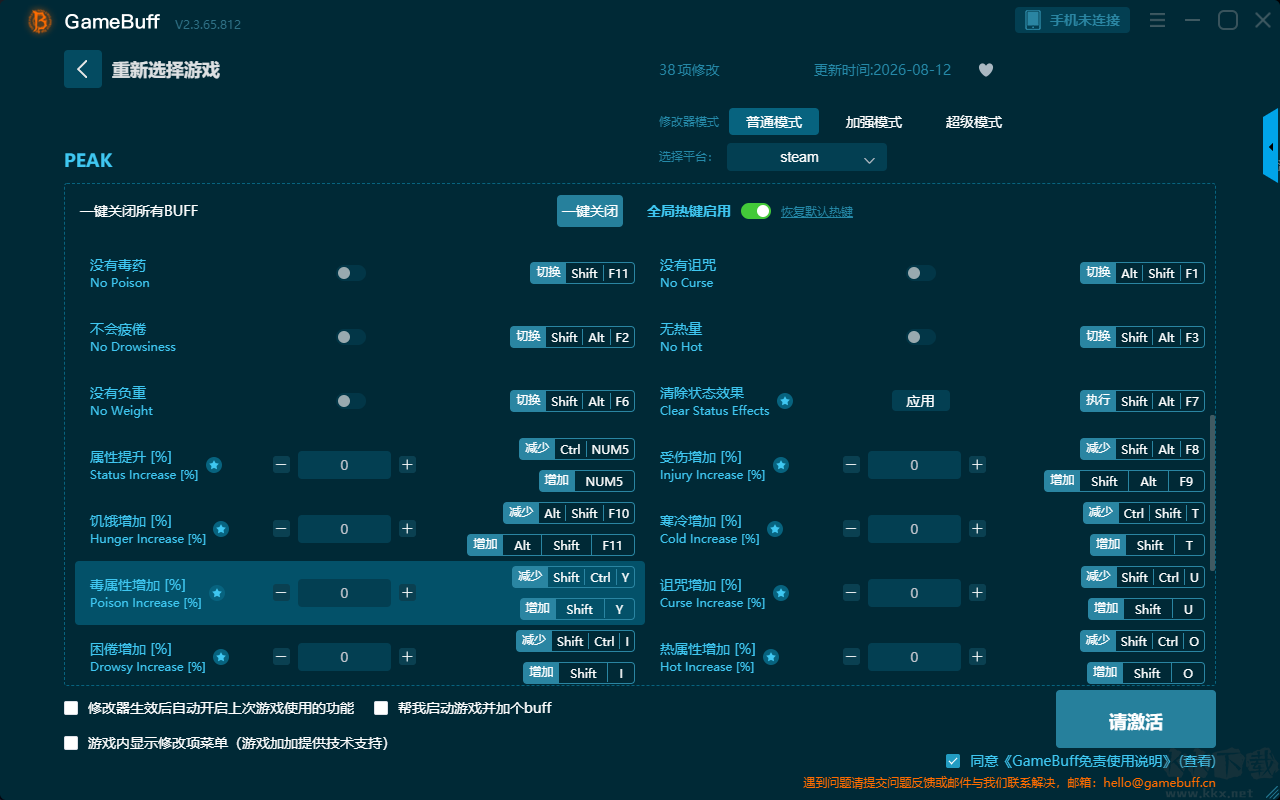Viewport: 1280px width, 800px height.
Task: Click the 重新选择游戏 reselect game label
Action: pos(166,70)
